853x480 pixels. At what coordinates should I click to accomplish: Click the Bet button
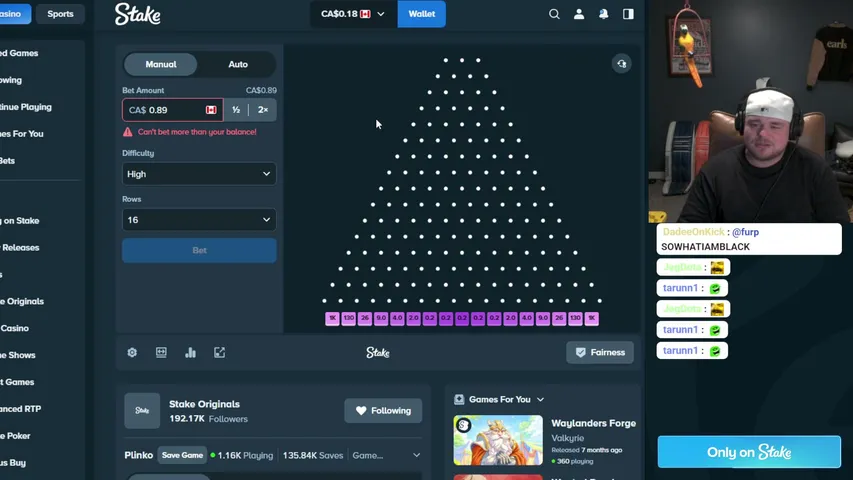coord(199,250)
